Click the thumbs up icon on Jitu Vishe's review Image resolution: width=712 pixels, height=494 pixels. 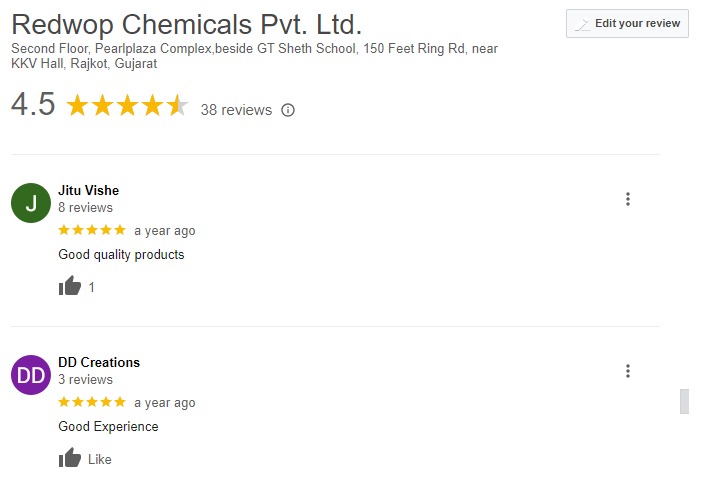[70, 287]
